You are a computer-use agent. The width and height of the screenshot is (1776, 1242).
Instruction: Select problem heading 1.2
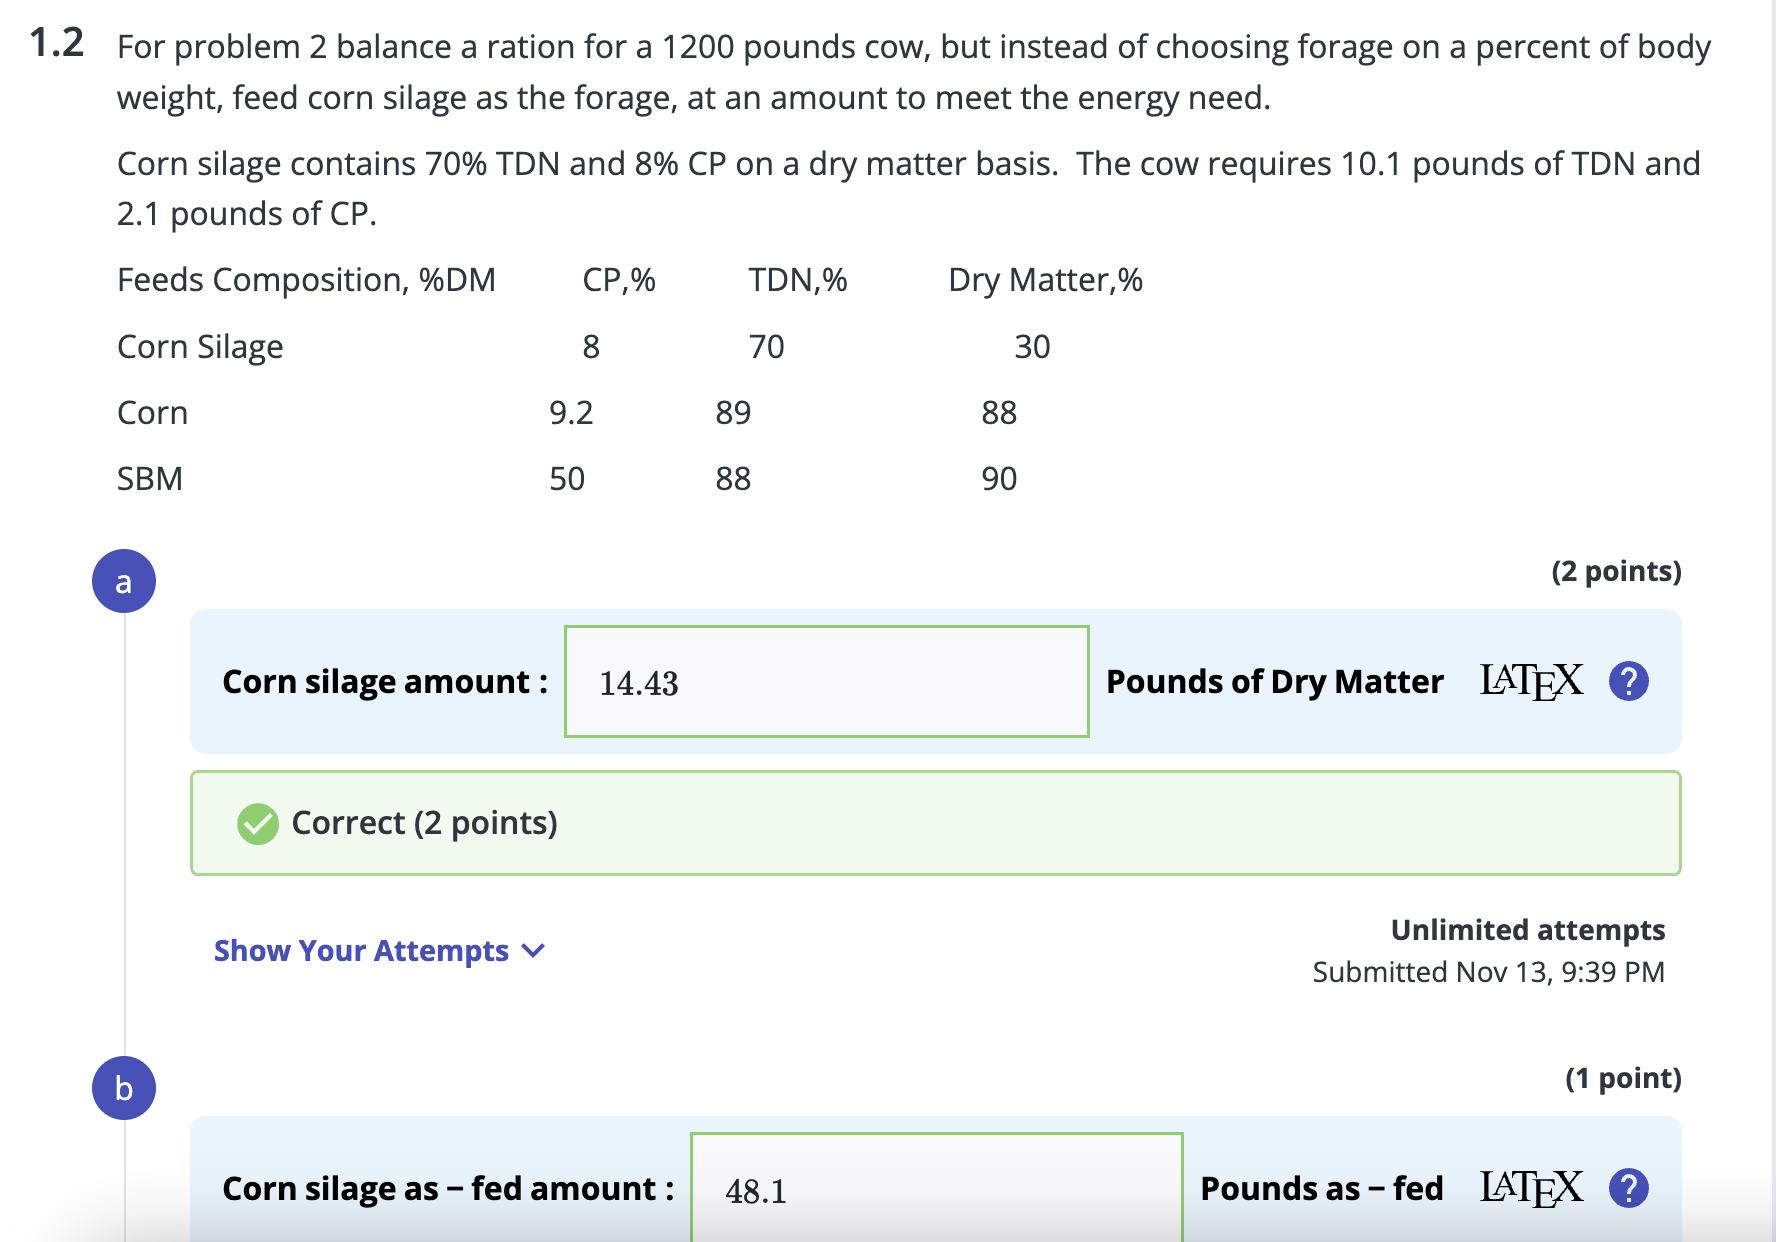pos(55,42)
